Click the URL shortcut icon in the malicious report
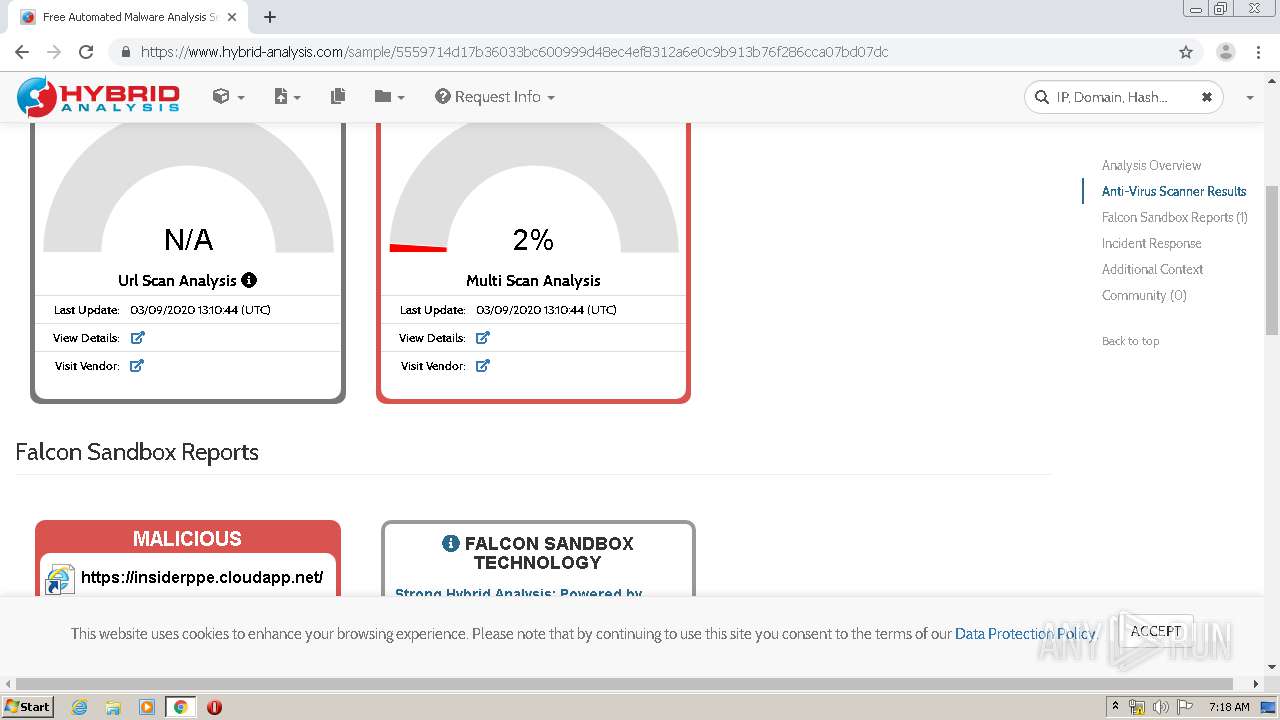The image size is (1280, 720). pos(60,580)
